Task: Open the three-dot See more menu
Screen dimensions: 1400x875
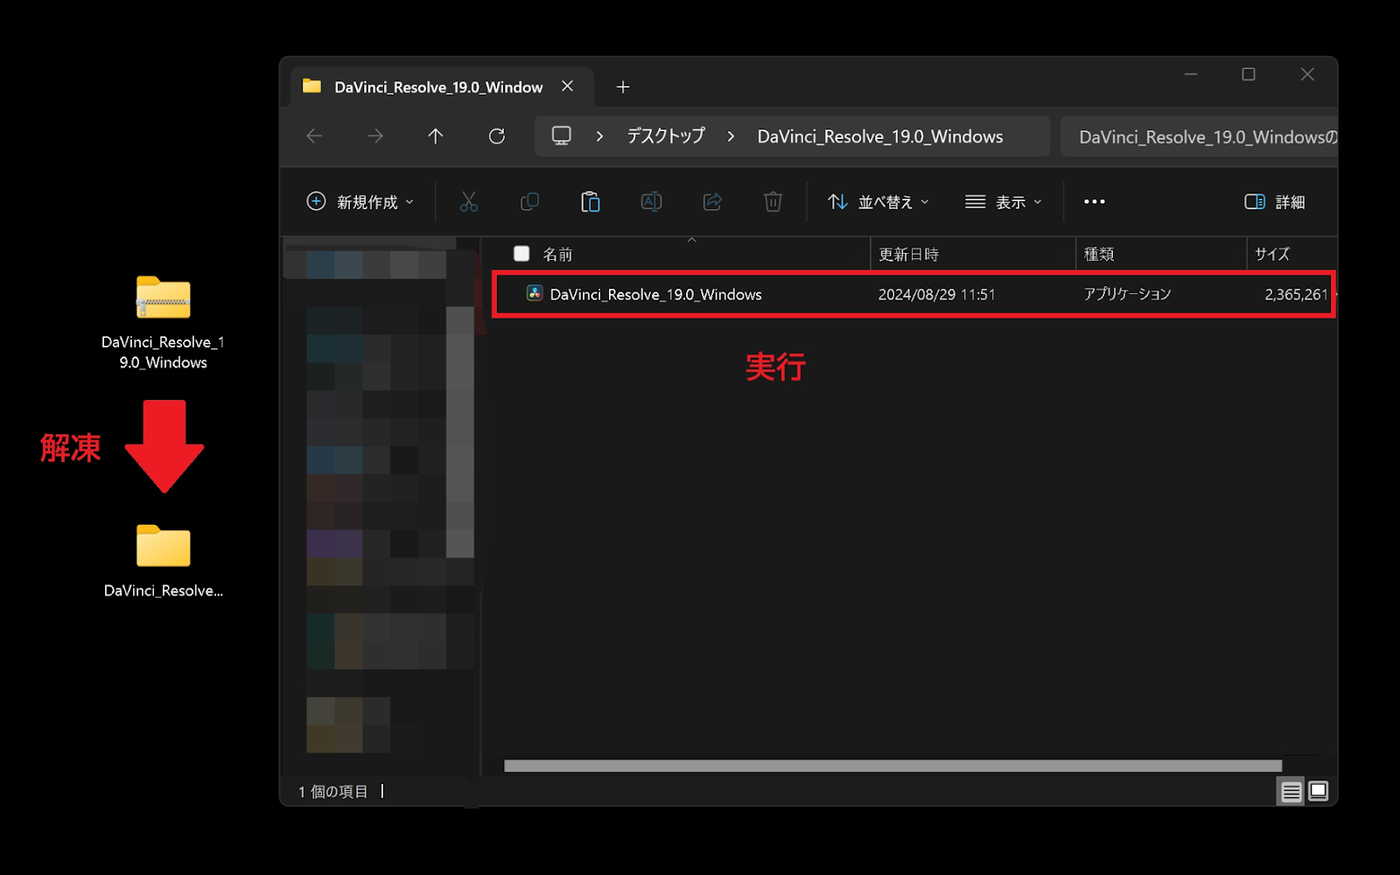Action: (x=1095, y=202)
